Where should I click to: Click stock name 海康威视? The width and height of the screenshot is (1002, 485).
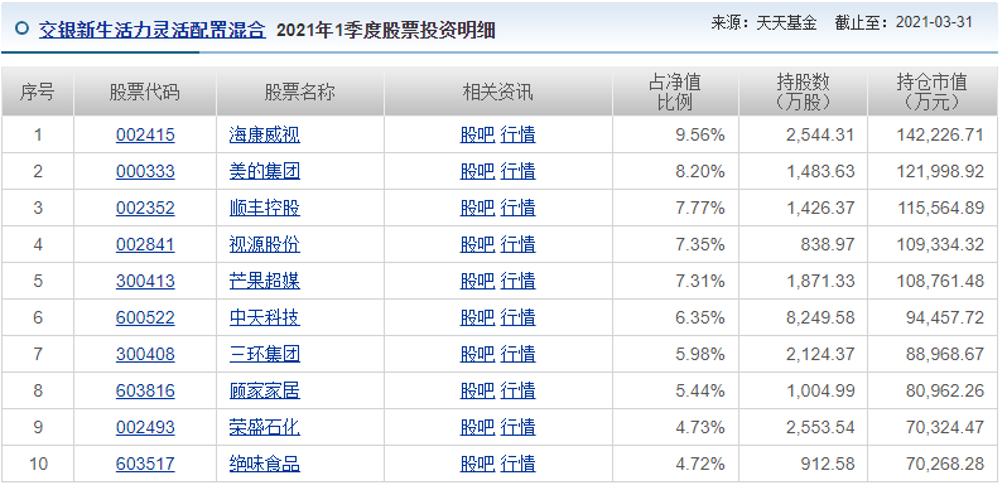point(264,135)
